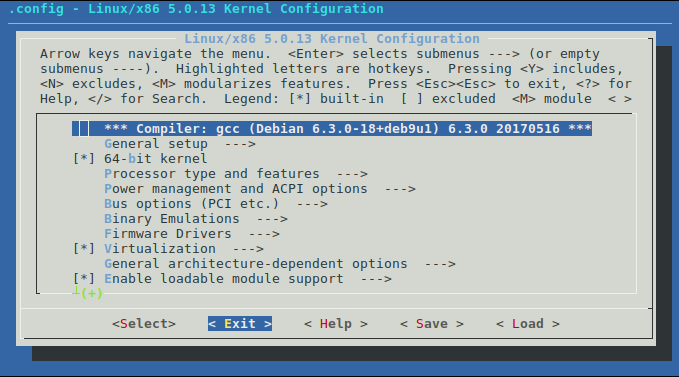Click the "<M> module" legend text
679x377 pixels.
click(x=552, y=99)
